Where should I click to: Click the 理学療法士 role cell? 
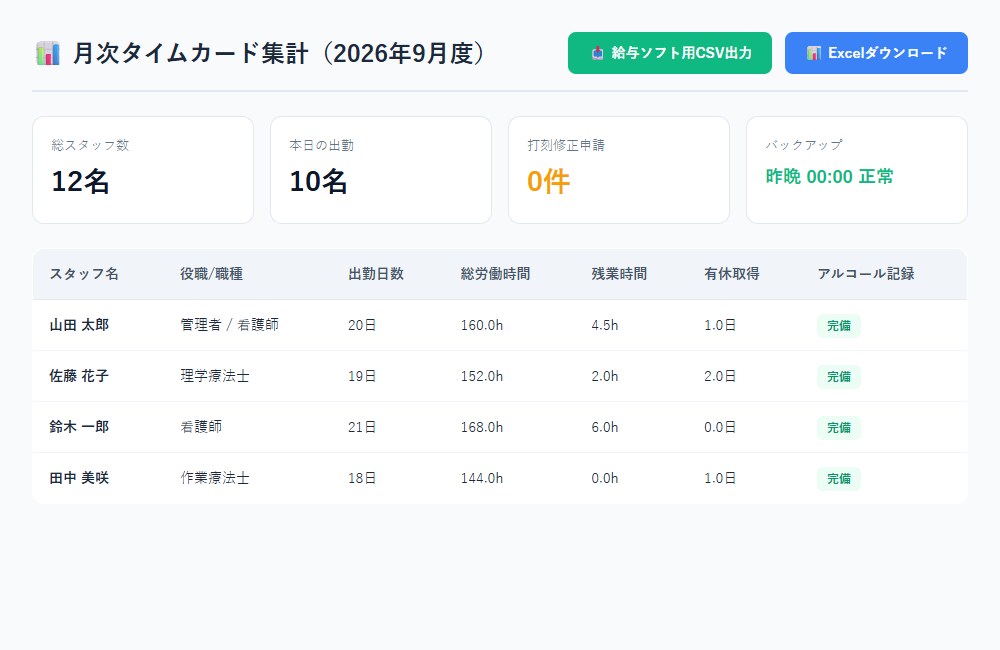[x=215, y=376]
